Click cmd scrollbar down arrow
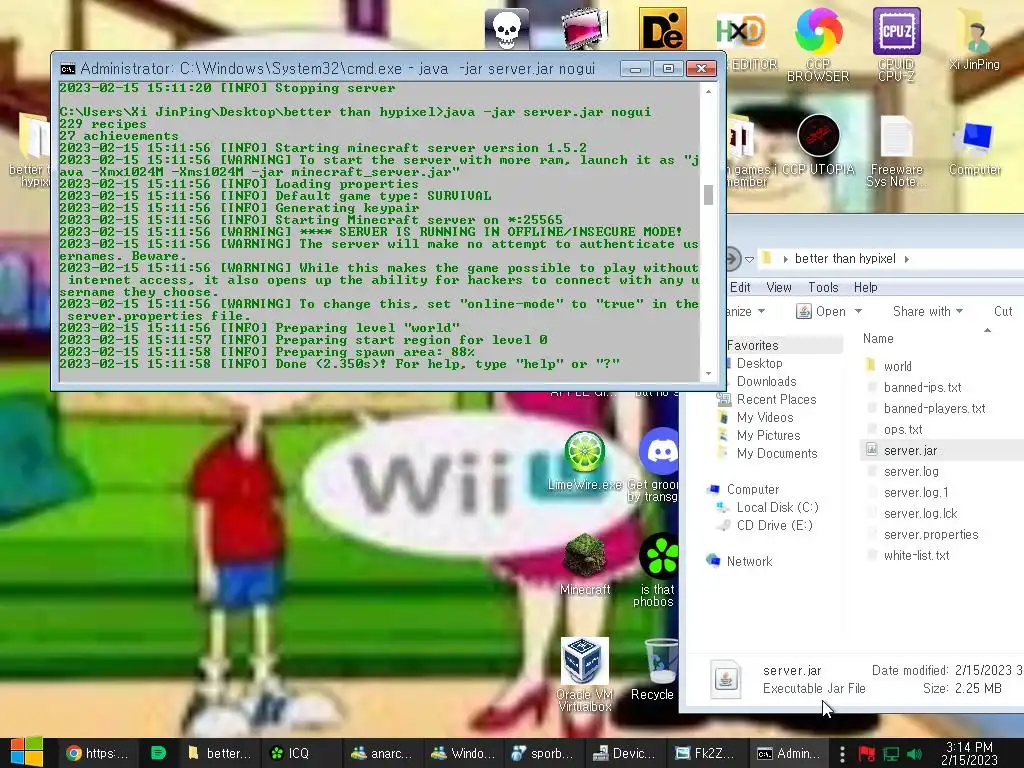 point(709,374)
